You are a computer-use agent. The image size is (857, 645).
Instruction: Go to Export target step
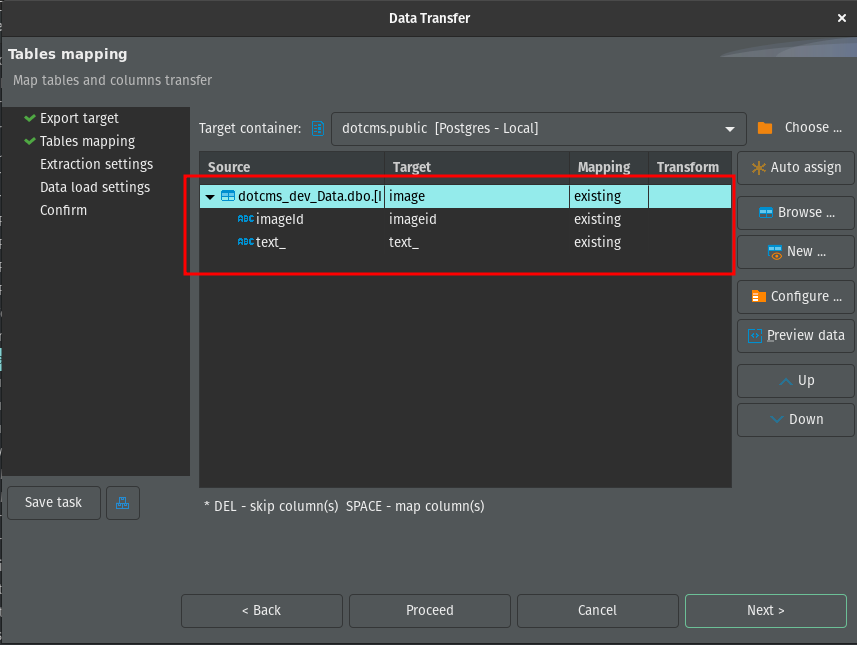pyautogui.click(x=79, y=118)
